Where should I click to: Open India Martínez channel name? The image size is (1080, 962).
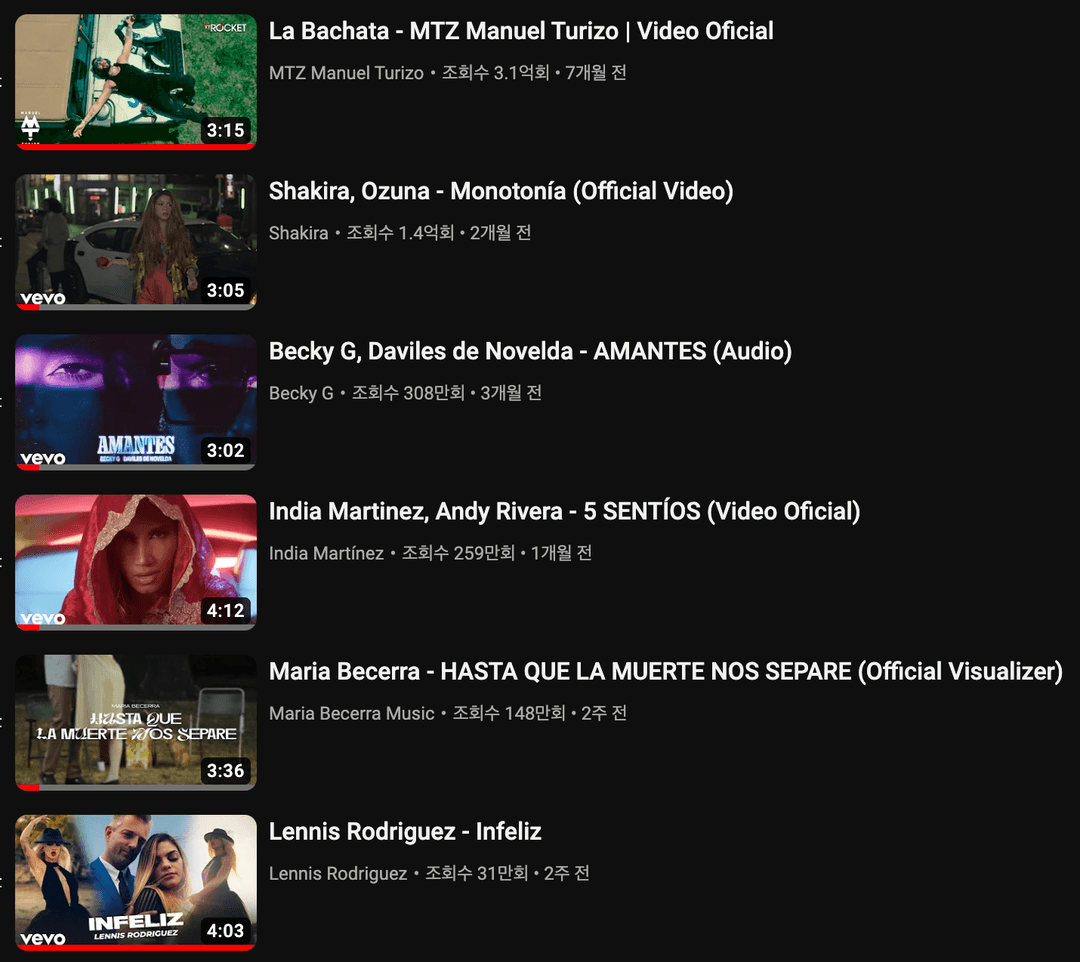(x=326, y=553)
